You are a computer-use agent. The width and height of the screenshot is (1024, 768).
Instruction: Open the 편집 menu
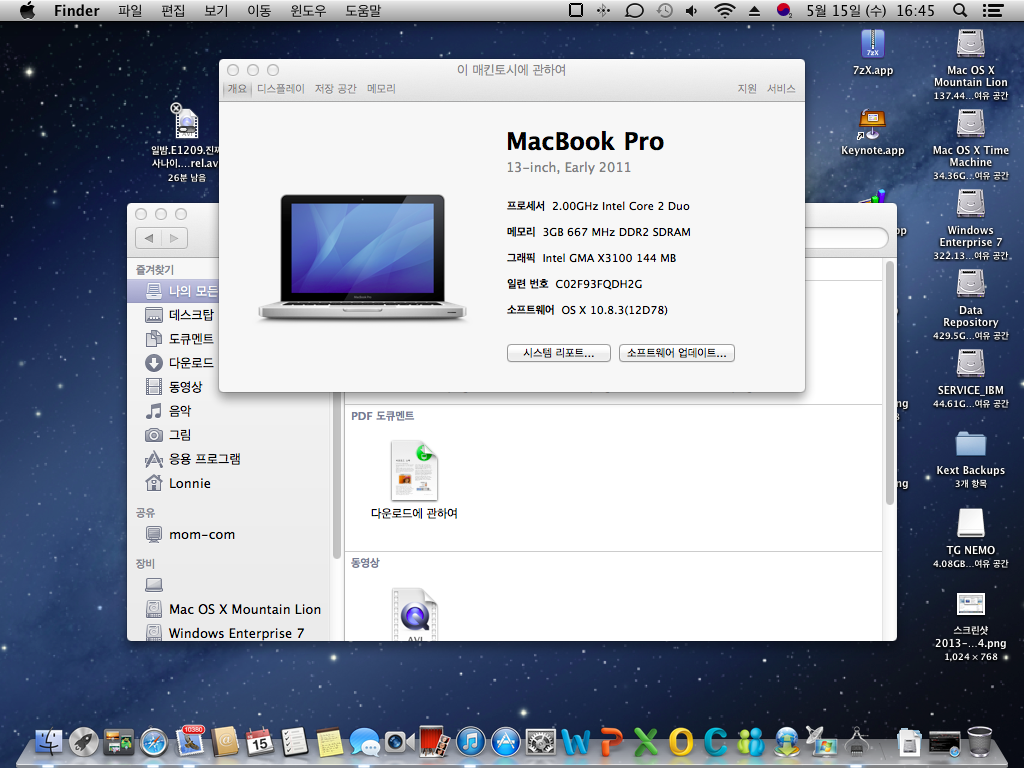(x=173, y=10)
